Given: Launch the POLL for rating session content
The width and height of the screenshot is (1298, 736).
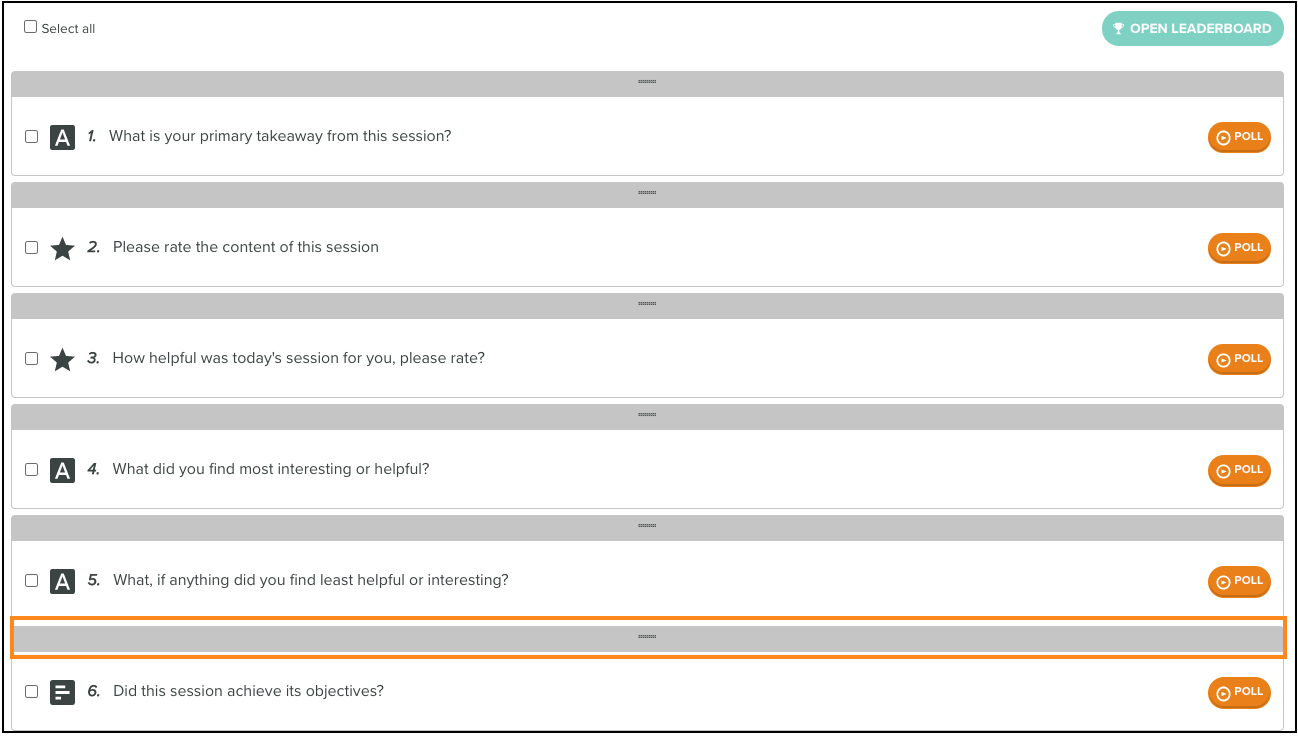Looking at the screenshot, I should click(x=1239, y=248).
